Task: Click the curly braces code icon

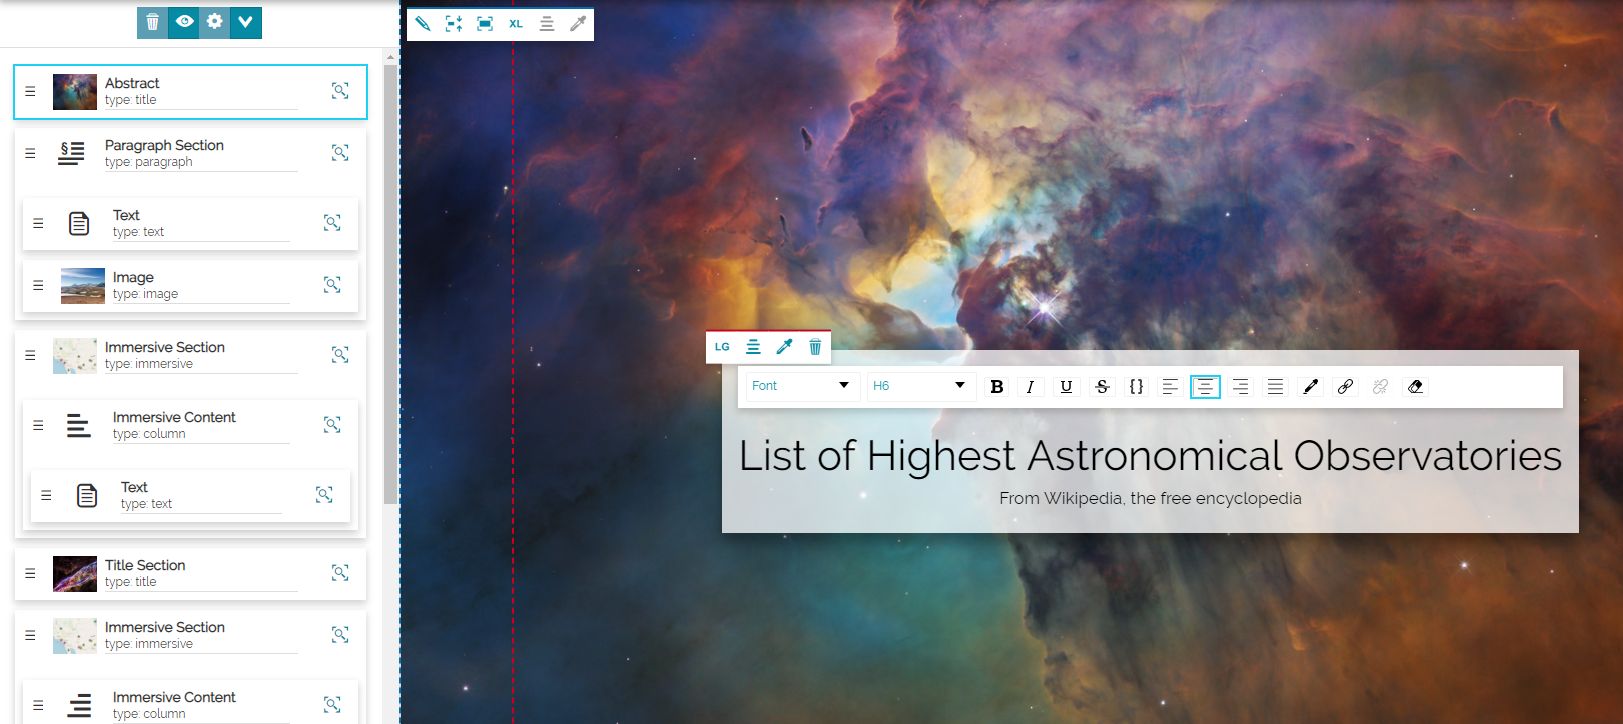Action: point(1136,387)
